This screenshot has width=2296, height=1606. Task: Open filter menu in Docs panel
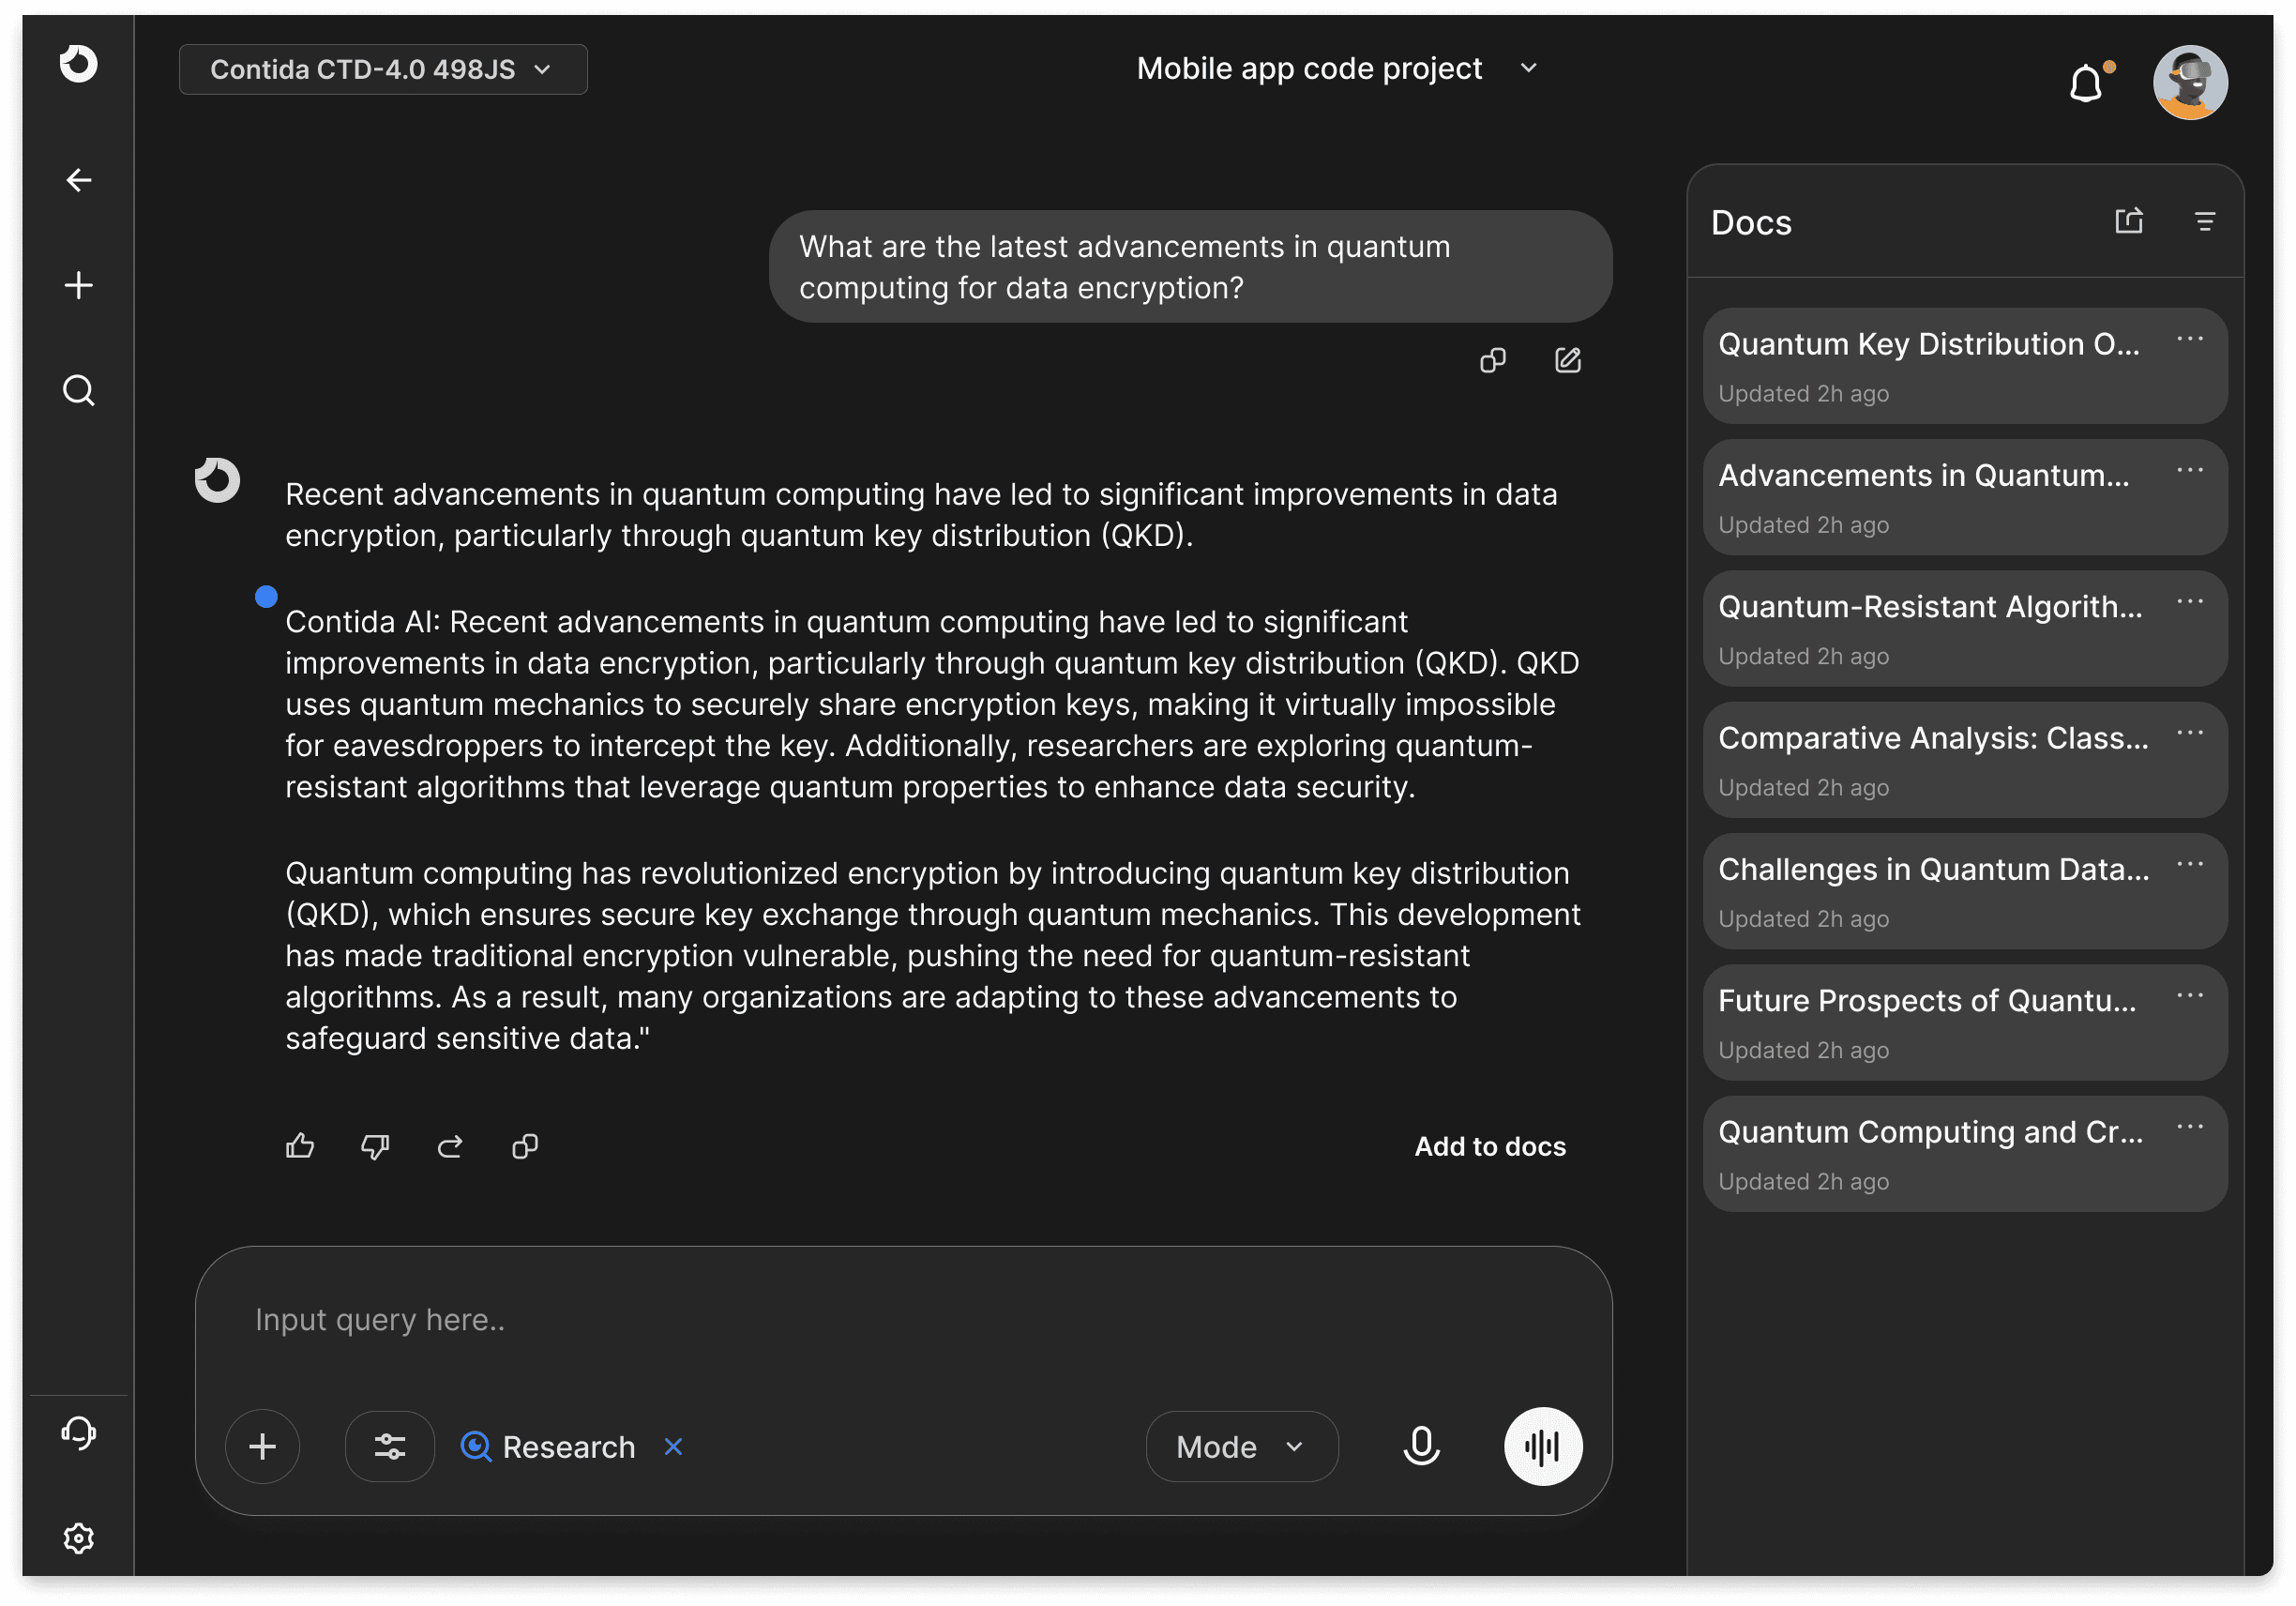[2204, 221]
